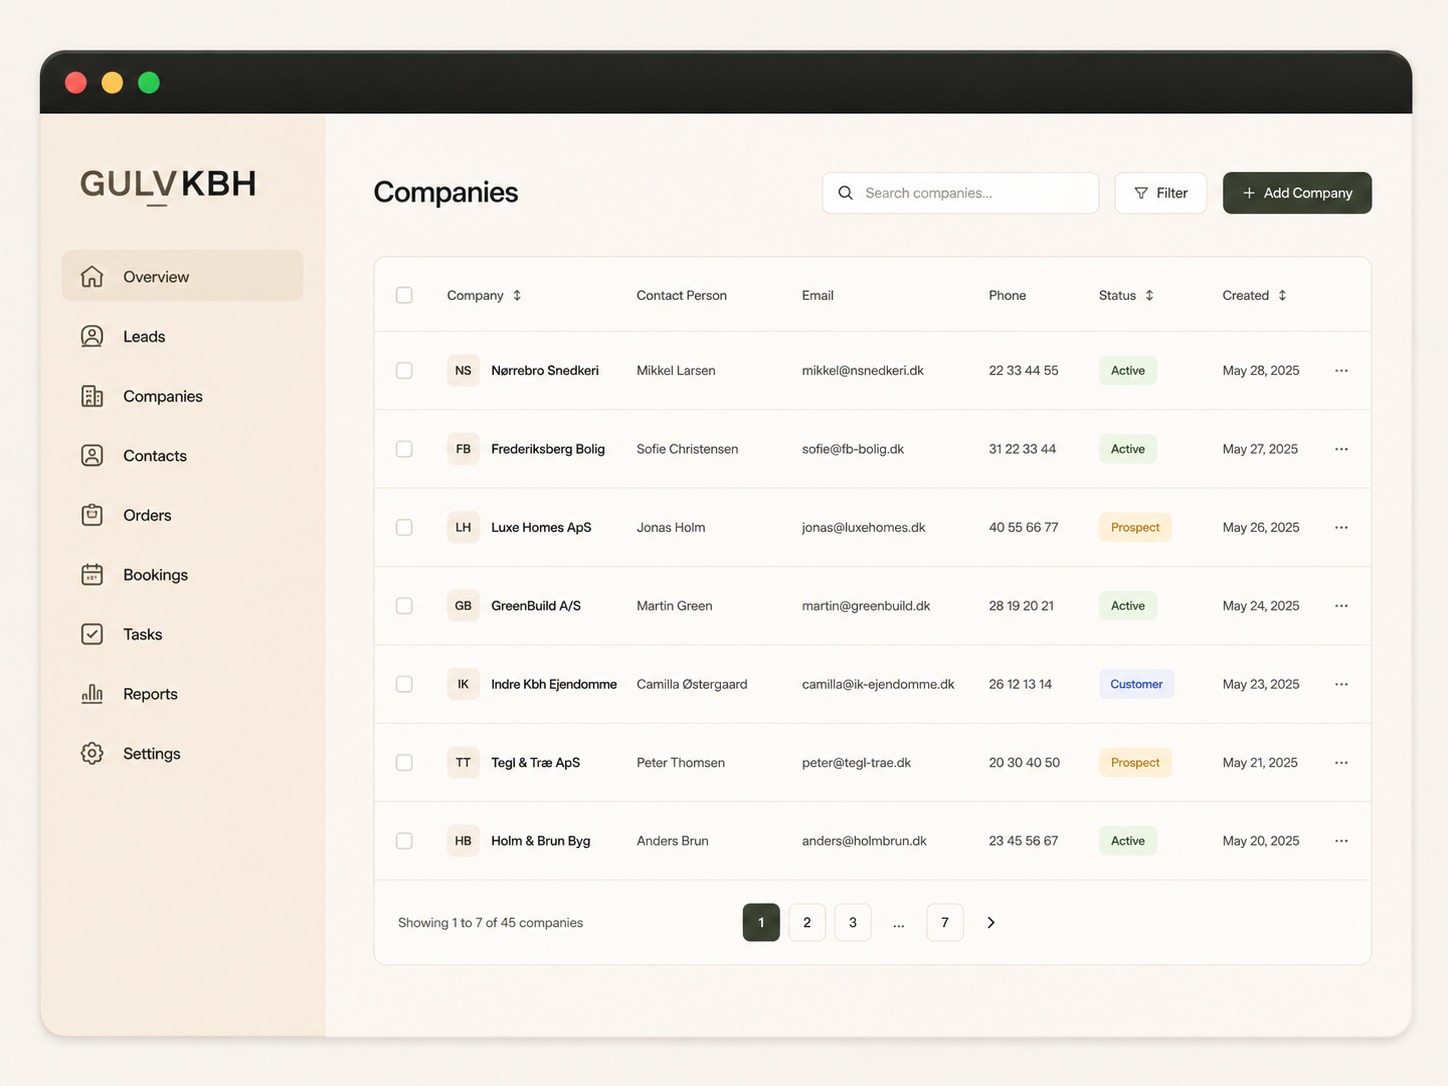
Task: Click the GULVKBH logo
Action: 168,185
